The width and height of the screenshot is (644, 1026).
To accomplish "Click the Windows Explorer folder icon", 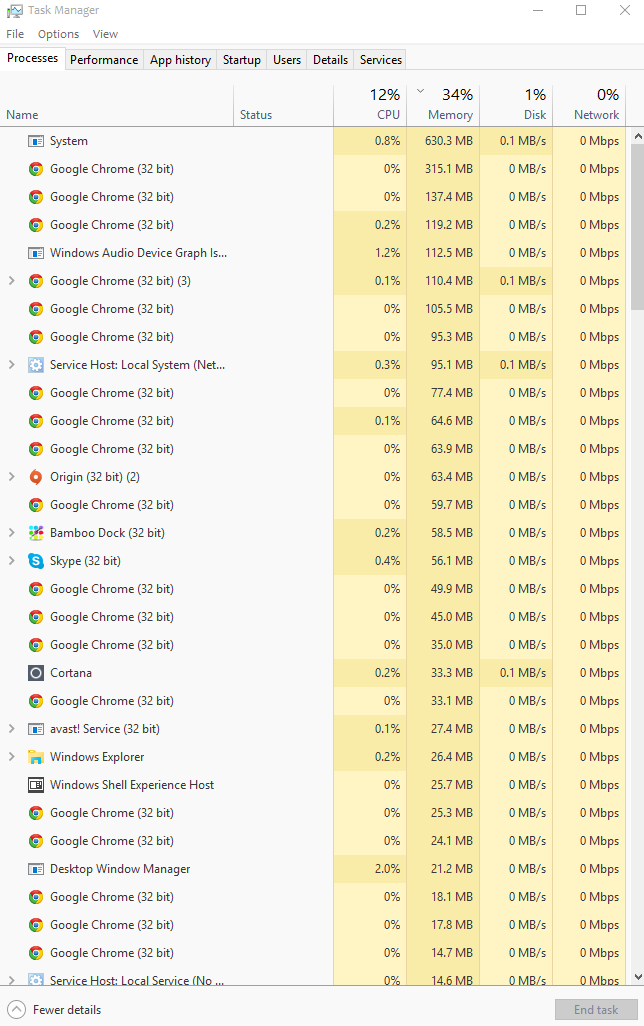I will [x=36, y=757].
